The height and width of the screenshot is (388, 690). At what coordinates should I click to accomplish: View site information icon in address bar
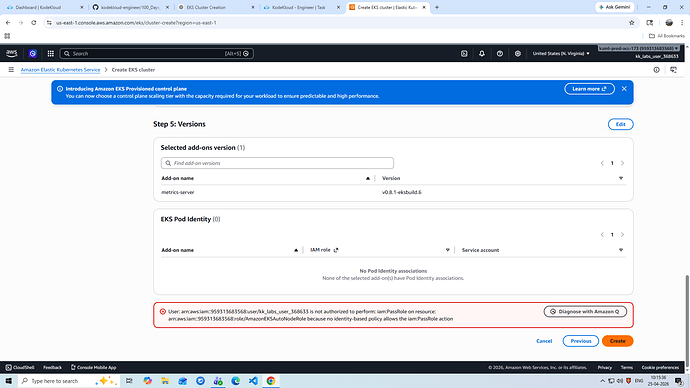49,22
